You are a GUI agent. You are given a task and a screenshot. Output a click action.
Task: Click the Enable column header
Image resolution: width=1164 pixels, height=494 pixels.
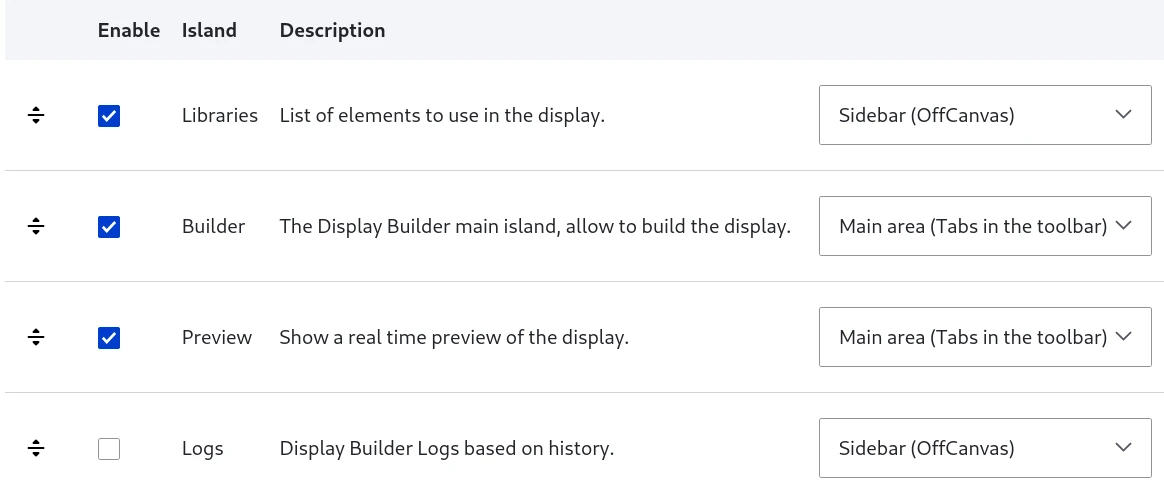click(128, 30)
